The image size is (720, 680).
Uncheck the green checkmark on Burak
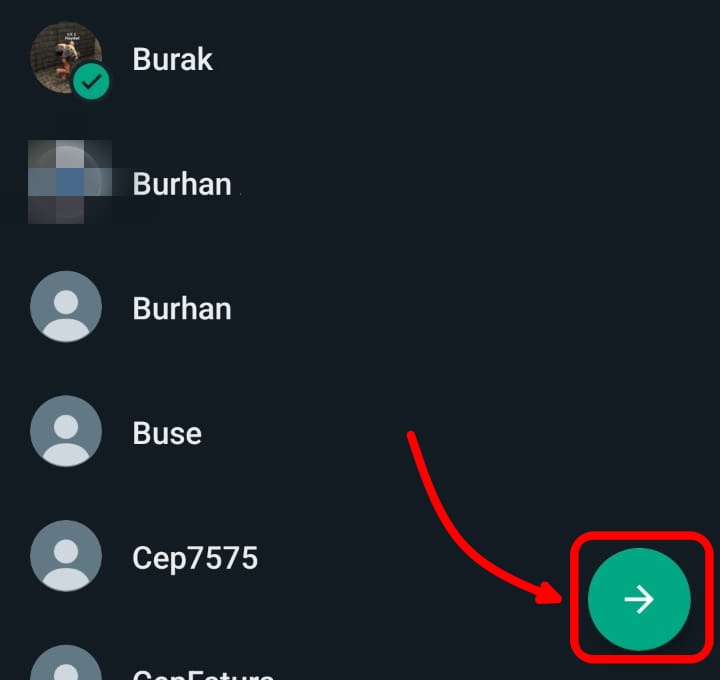91,82
